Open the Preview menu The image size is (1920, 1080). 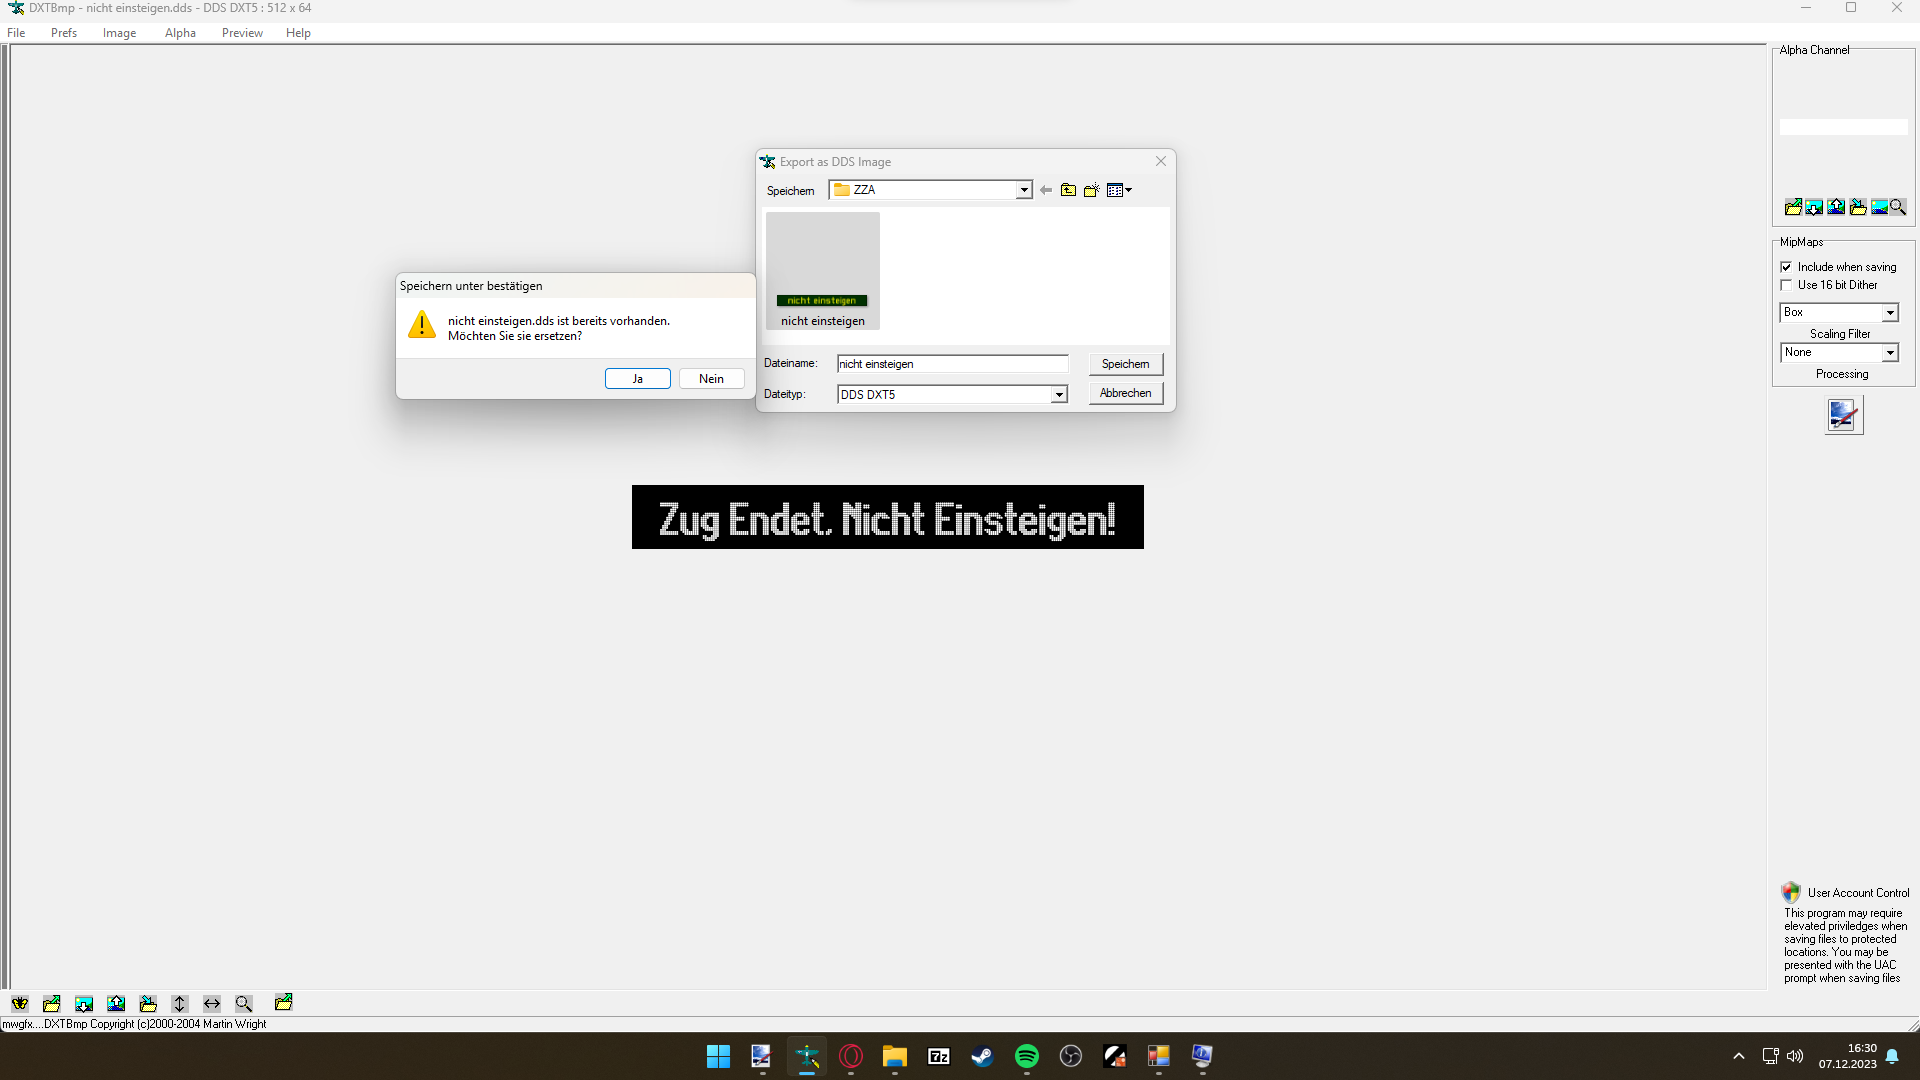(x=242, y=33)
